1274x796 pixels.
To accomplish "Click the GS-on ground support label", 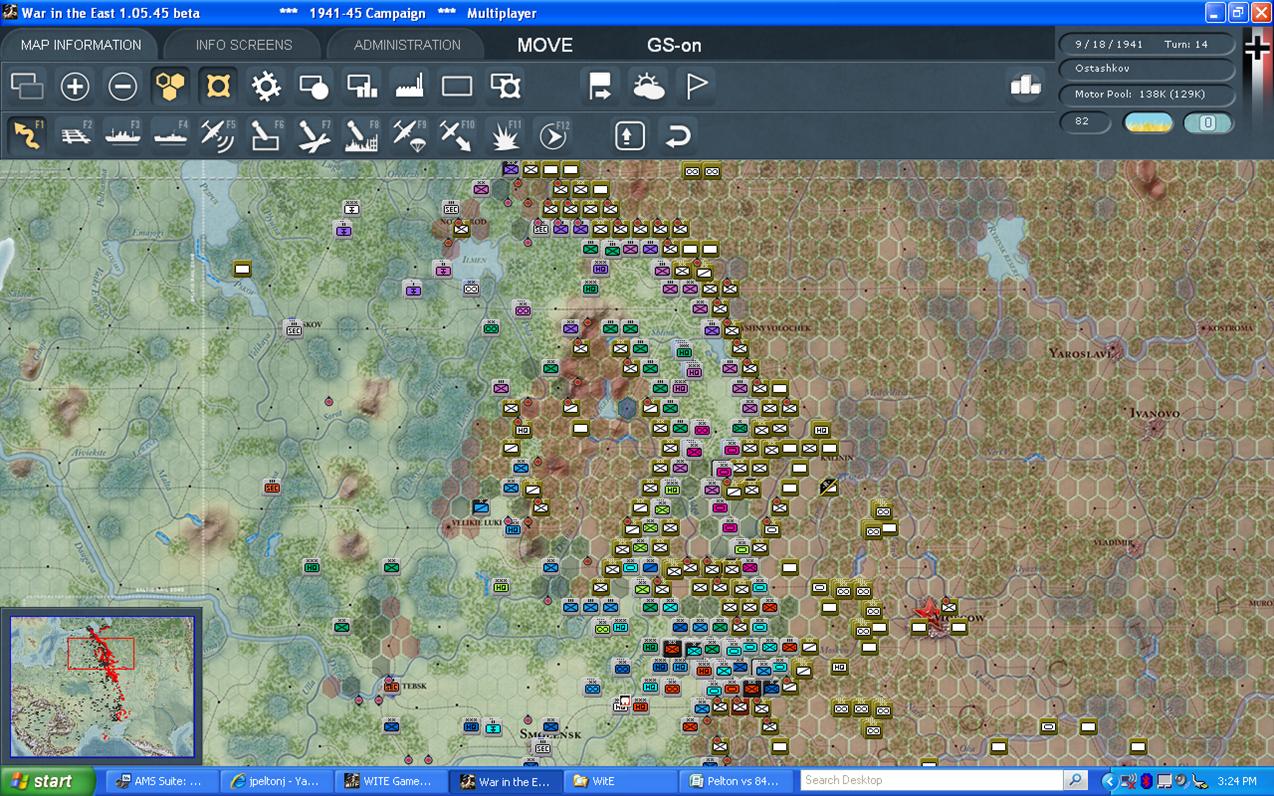I will coord(674,45).
